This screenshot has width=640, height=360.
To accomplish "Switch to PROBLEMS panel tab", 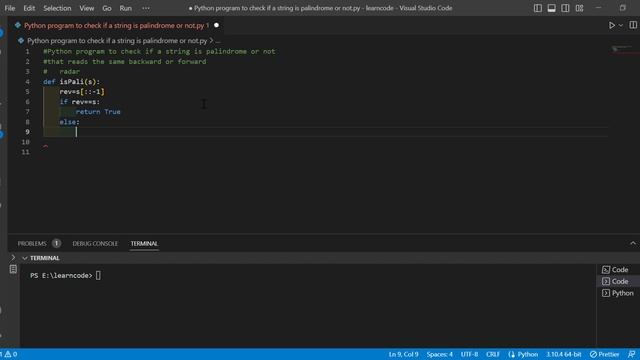I will [x=32, y=244].
